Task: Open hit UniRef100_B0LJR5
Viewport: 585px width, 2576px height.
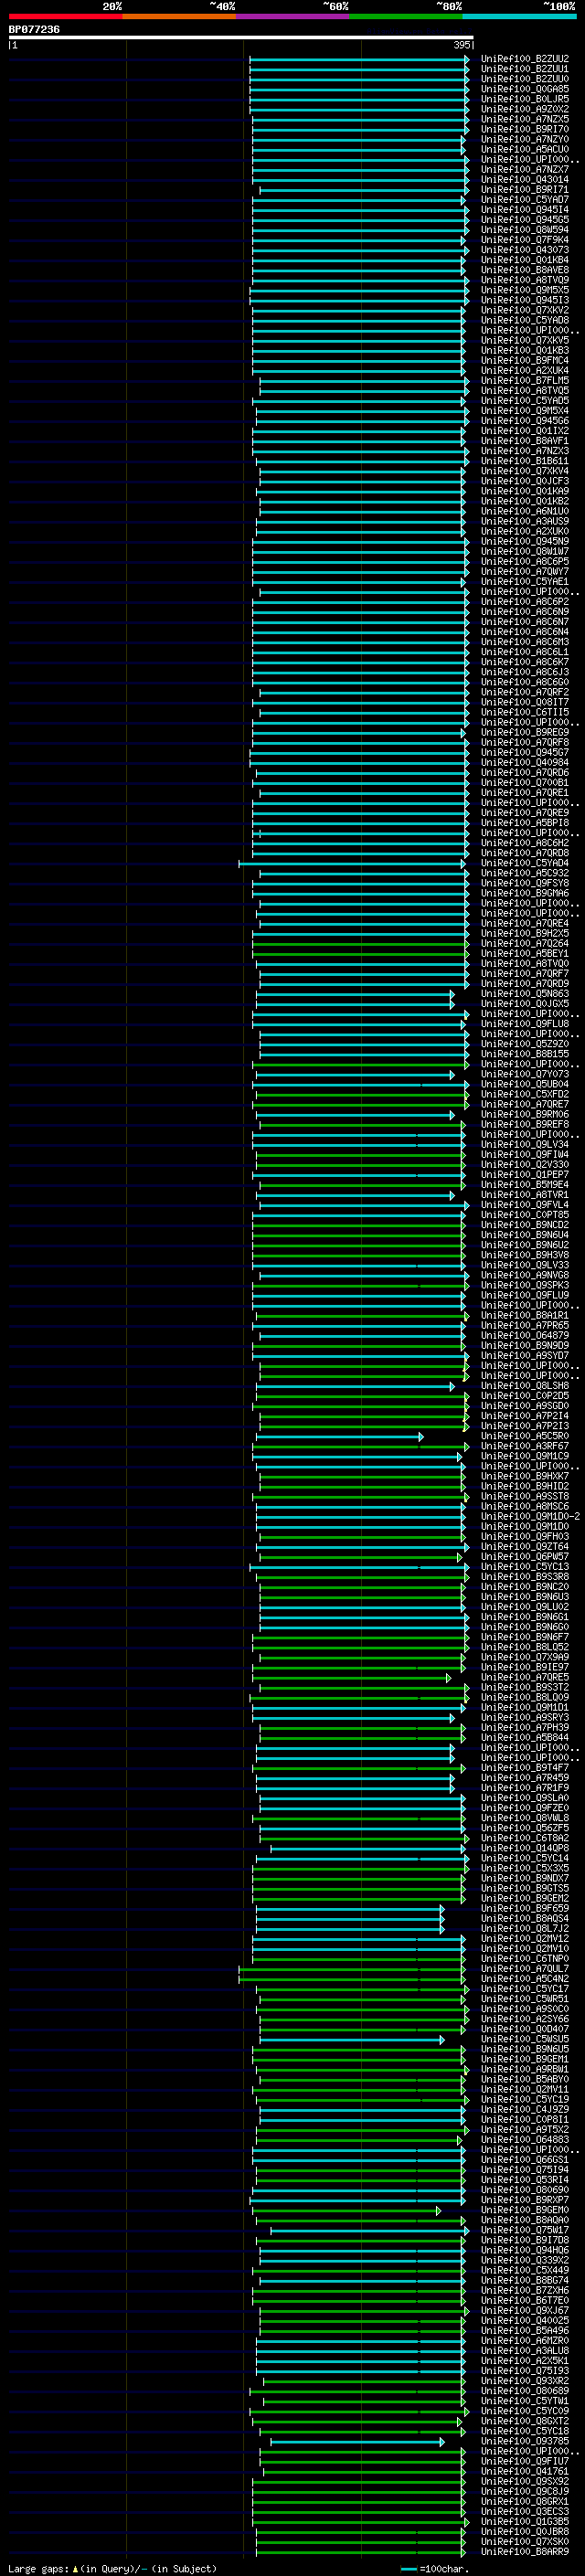Action: 525,99
